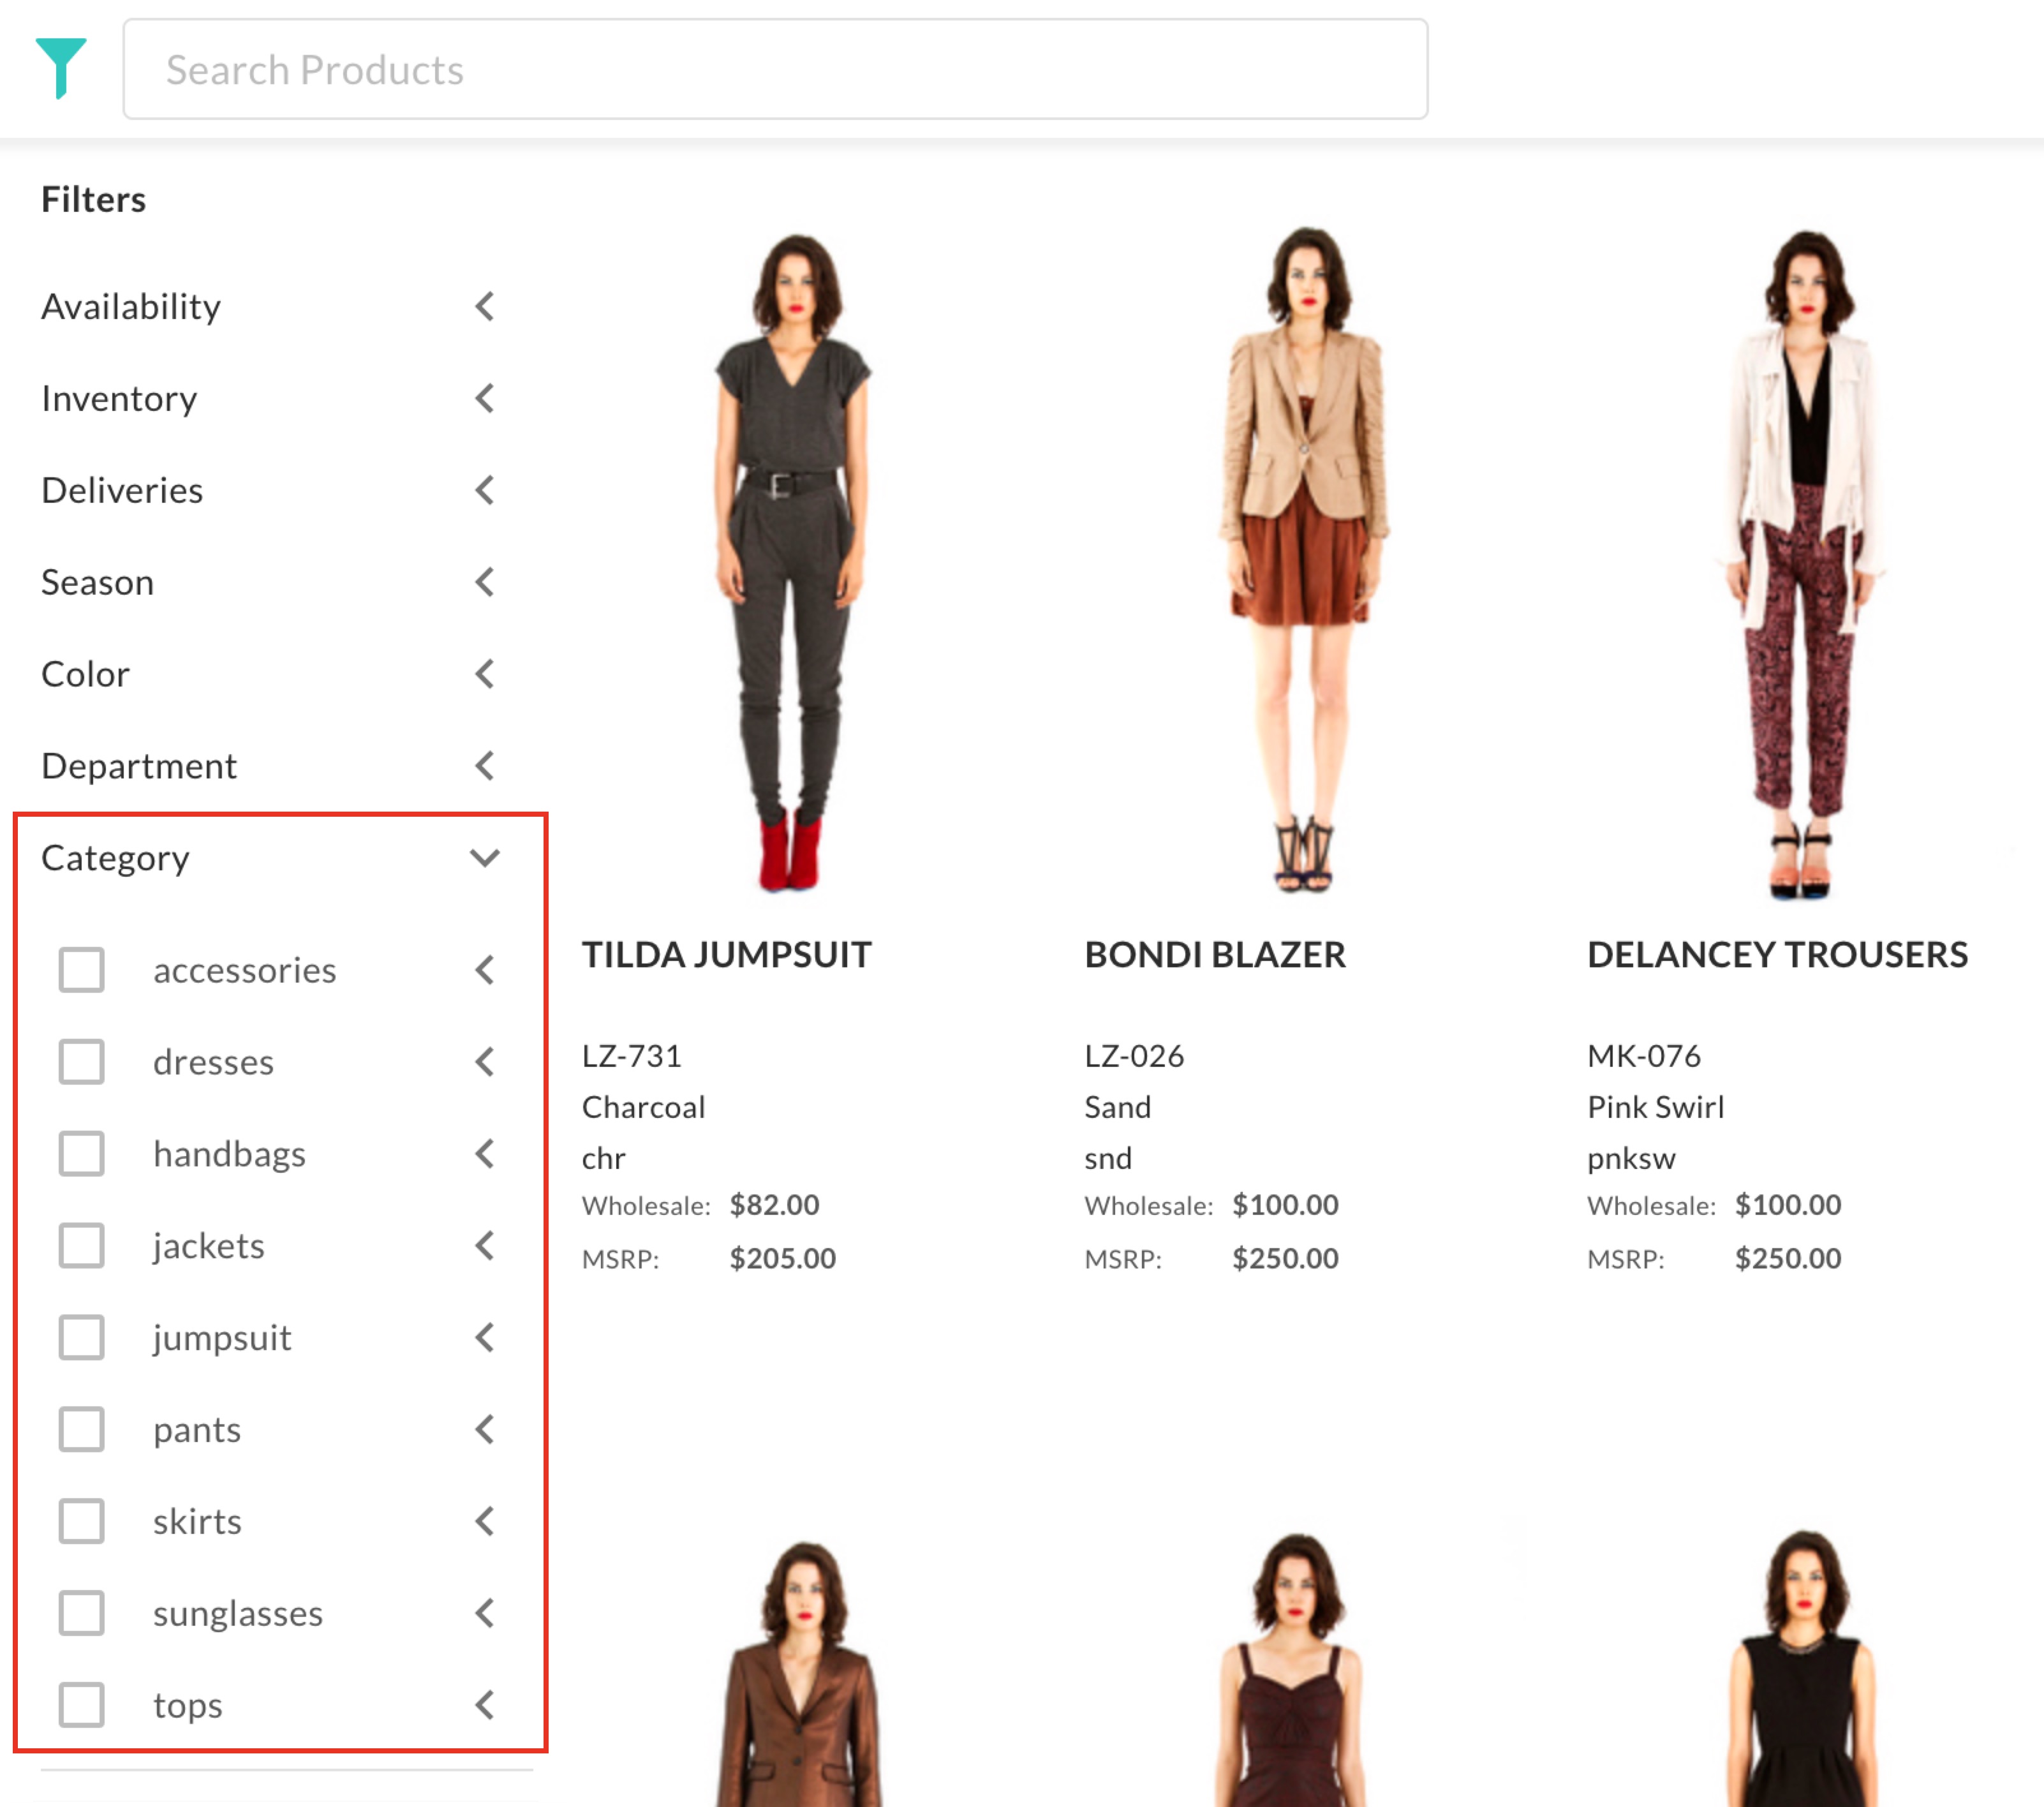Viewport: 2044px width, 1807px height.
Task: Click style number MK-076
Action: click(1644, 1056)
